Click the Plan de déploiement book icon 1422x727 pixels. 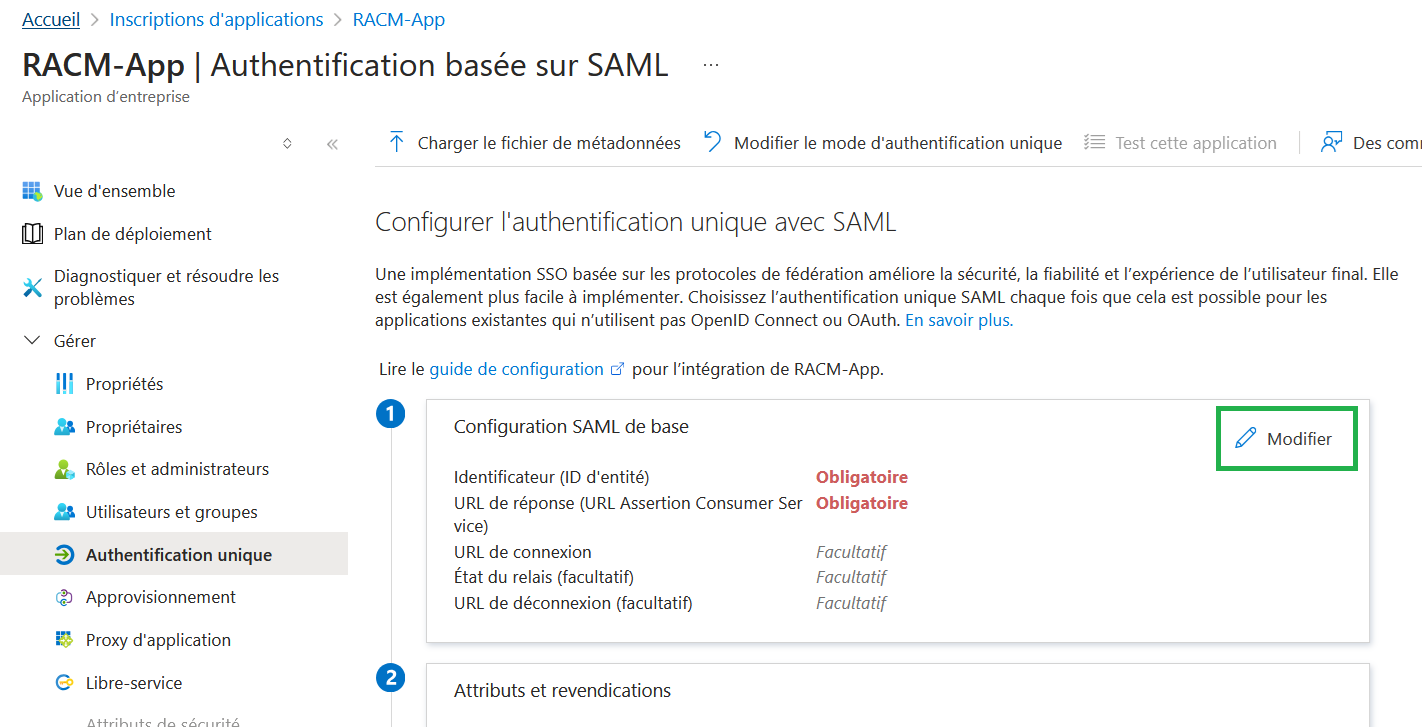click(x=32, y=234)
